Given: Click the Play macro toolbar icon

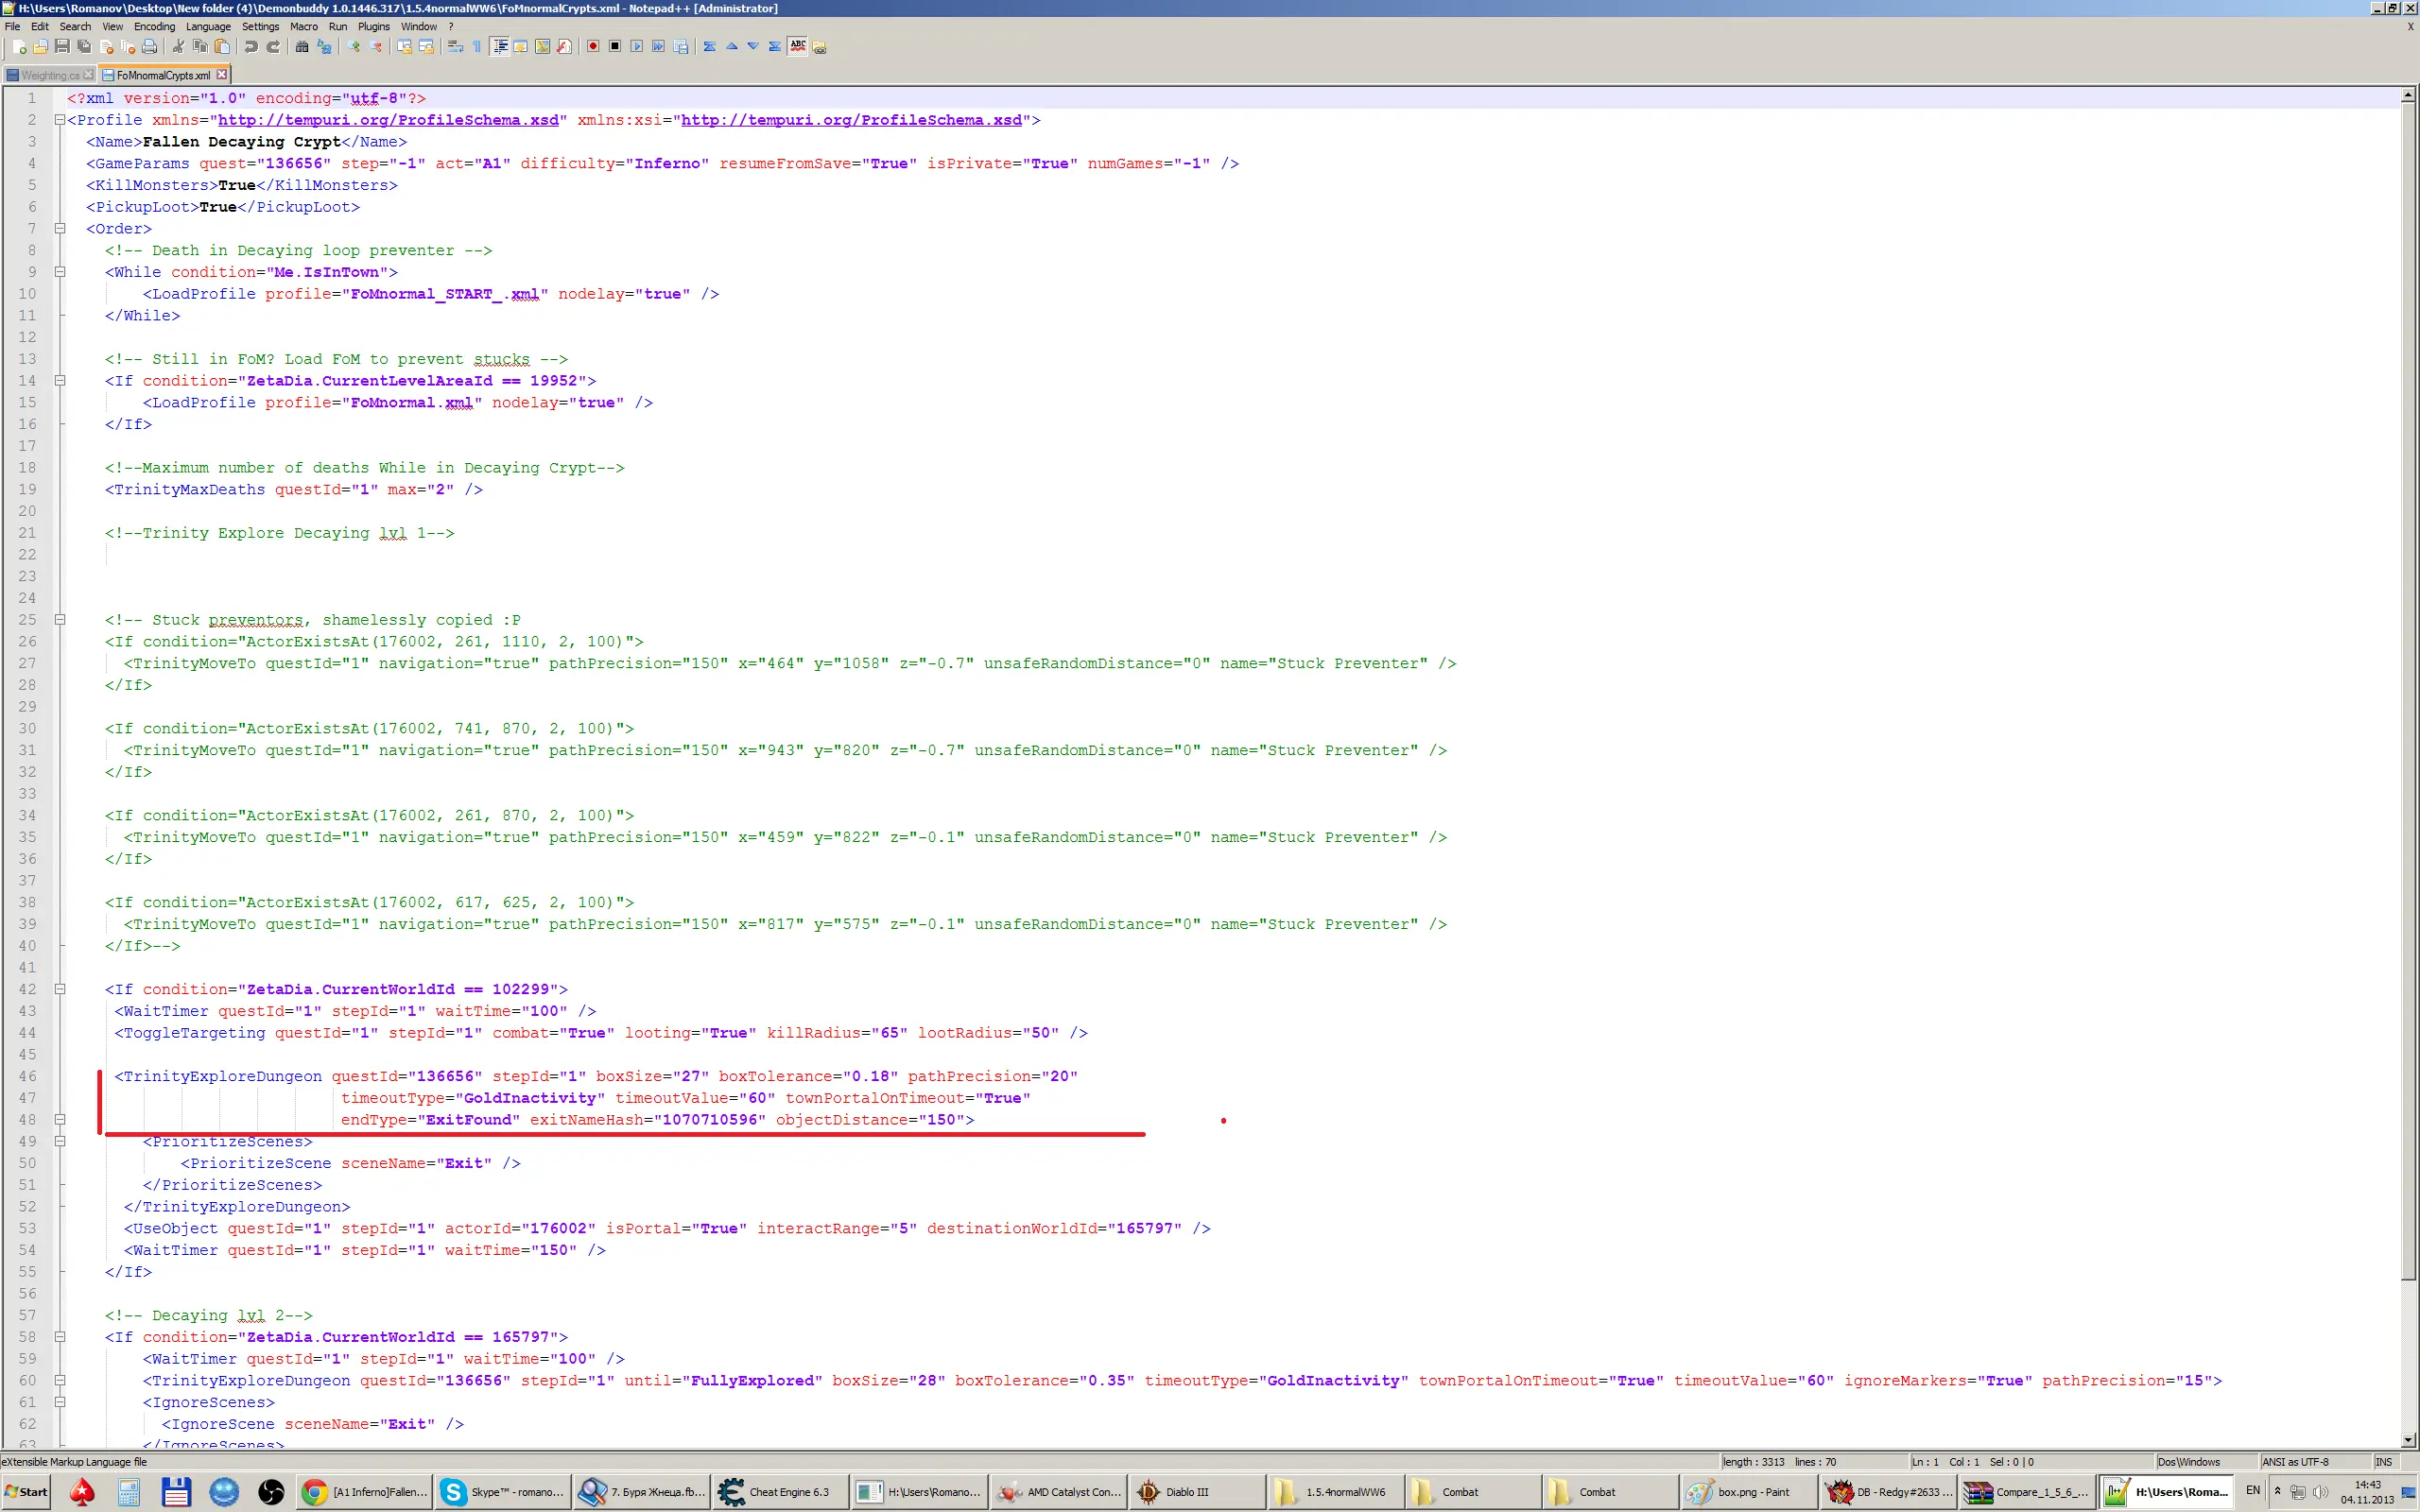Looking at the screenshot, I should (x=637, y=46).
